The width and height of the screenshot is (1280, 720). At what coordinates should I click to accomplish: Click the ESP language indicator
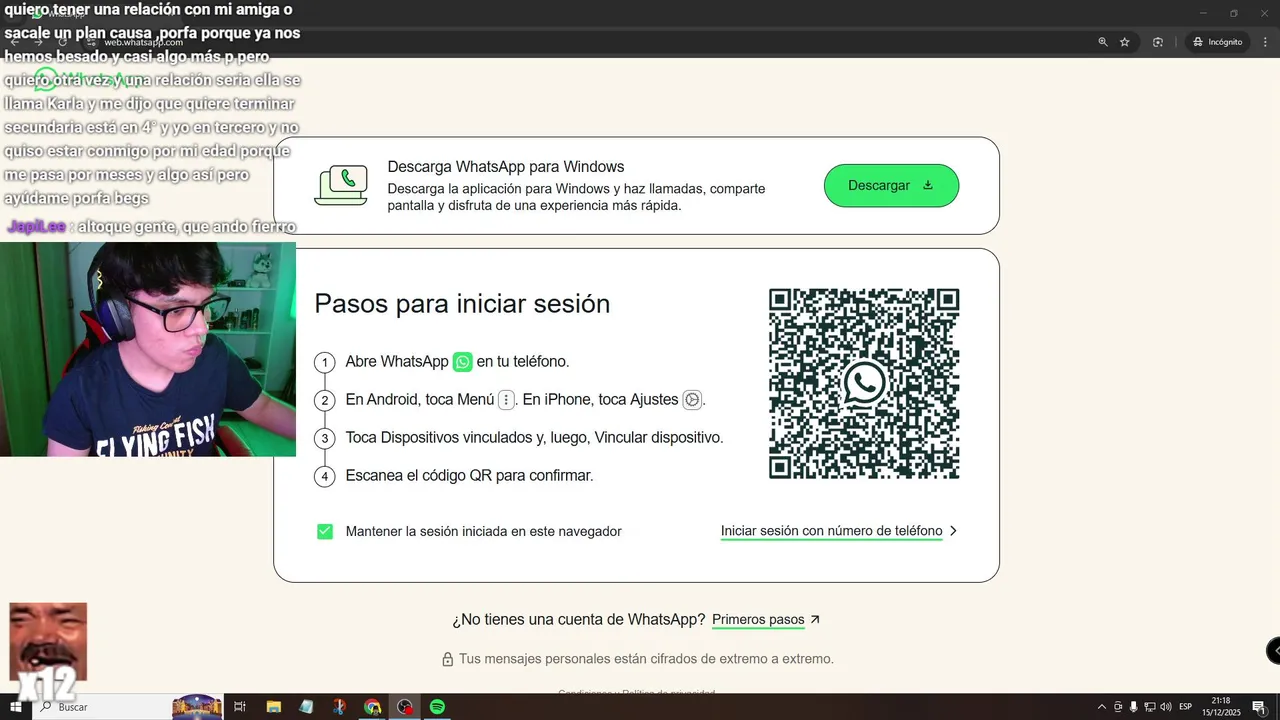1186,707
